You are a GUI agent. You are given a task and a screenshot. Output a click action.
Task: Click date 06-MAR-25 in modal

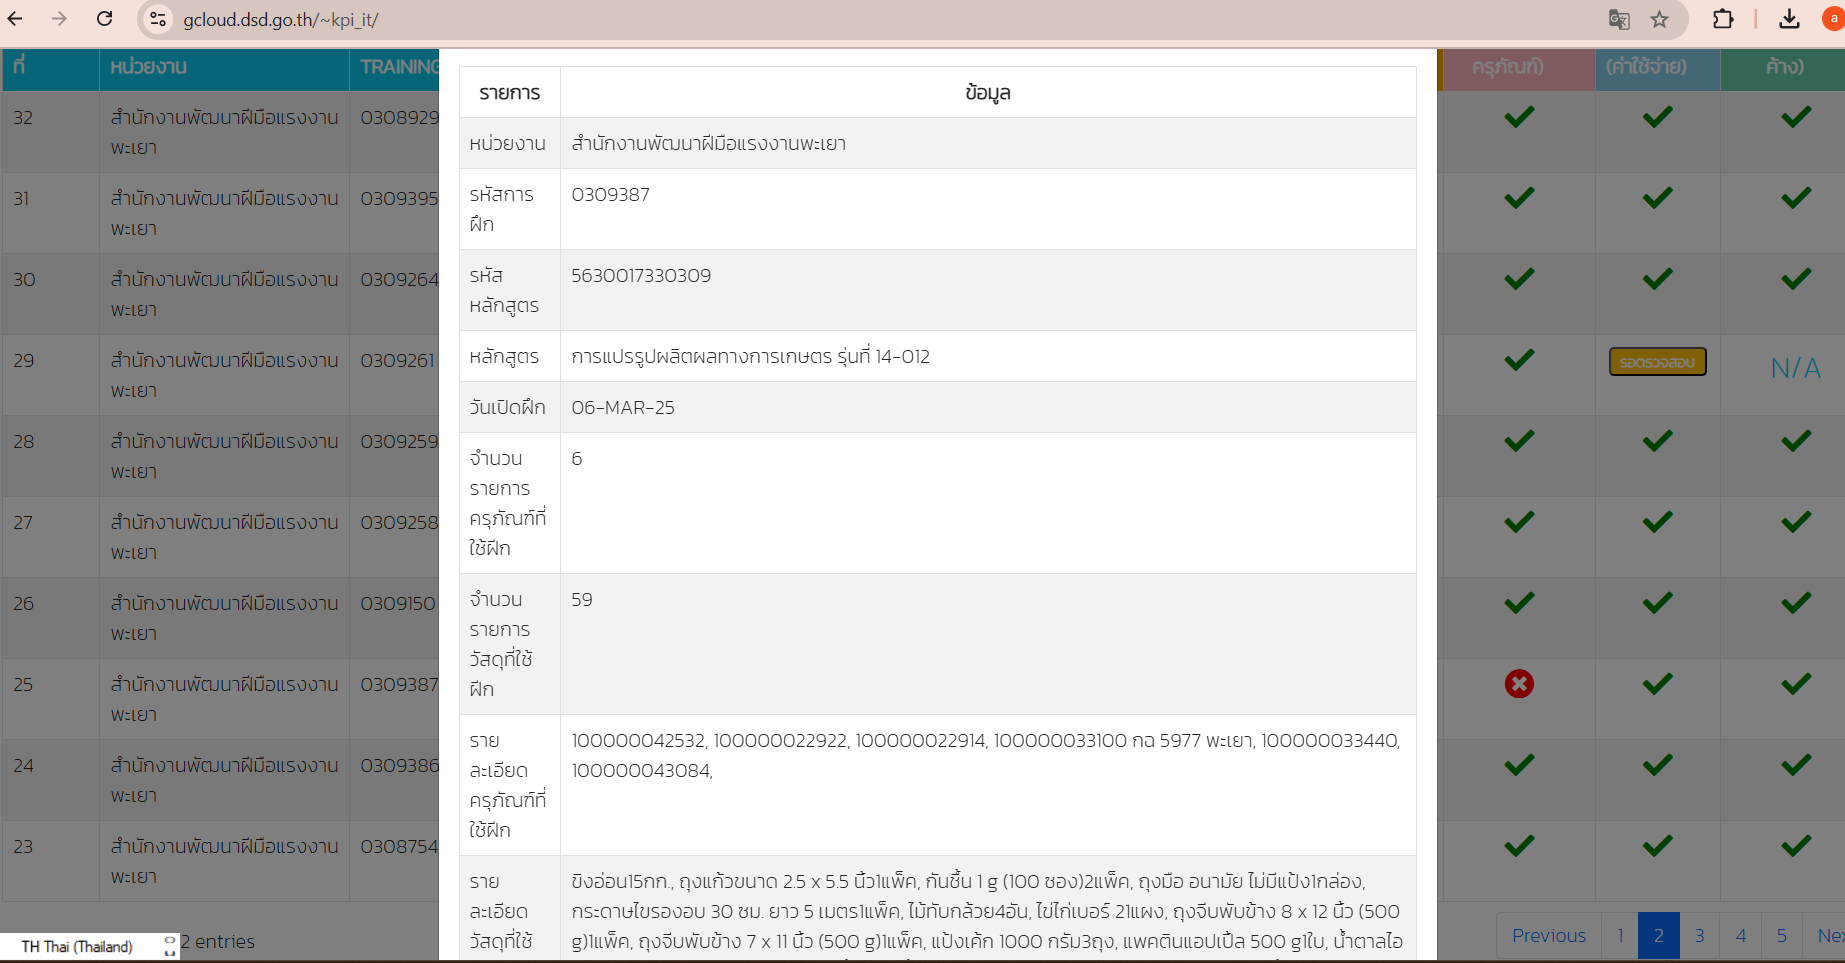point(623,408)
